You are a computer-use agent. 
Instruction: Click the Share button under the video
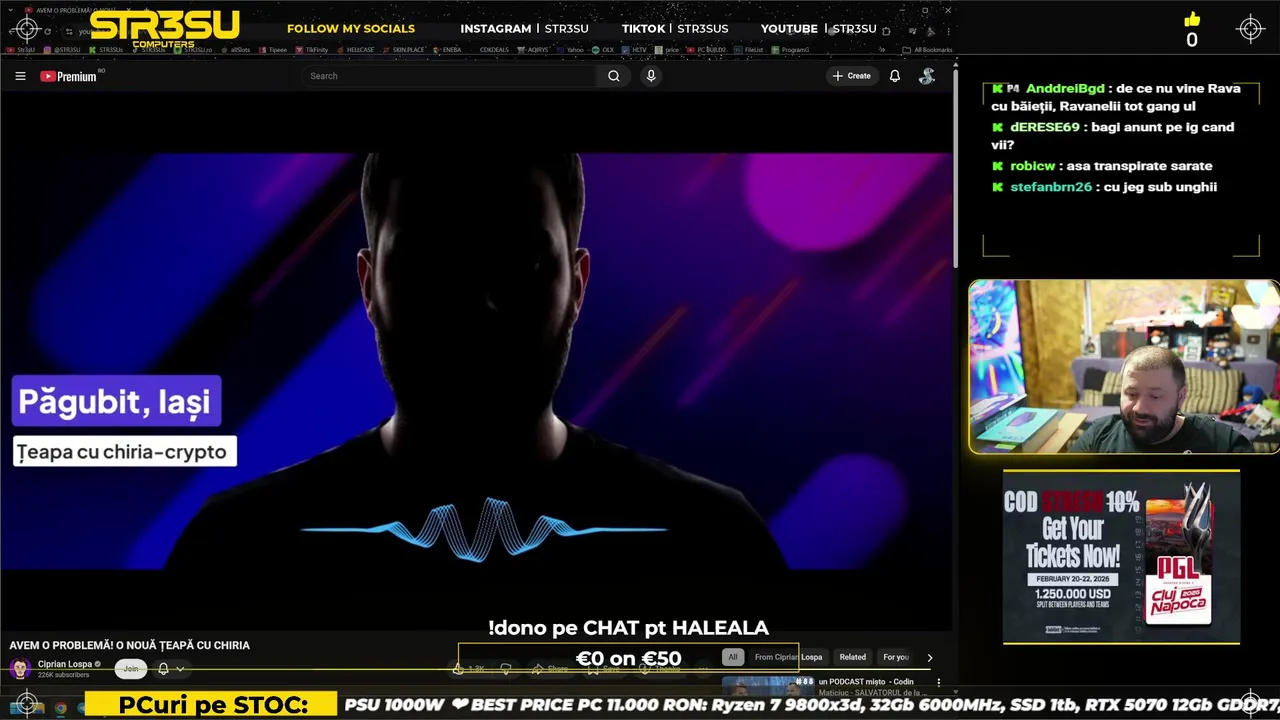[x=551, y=669]
